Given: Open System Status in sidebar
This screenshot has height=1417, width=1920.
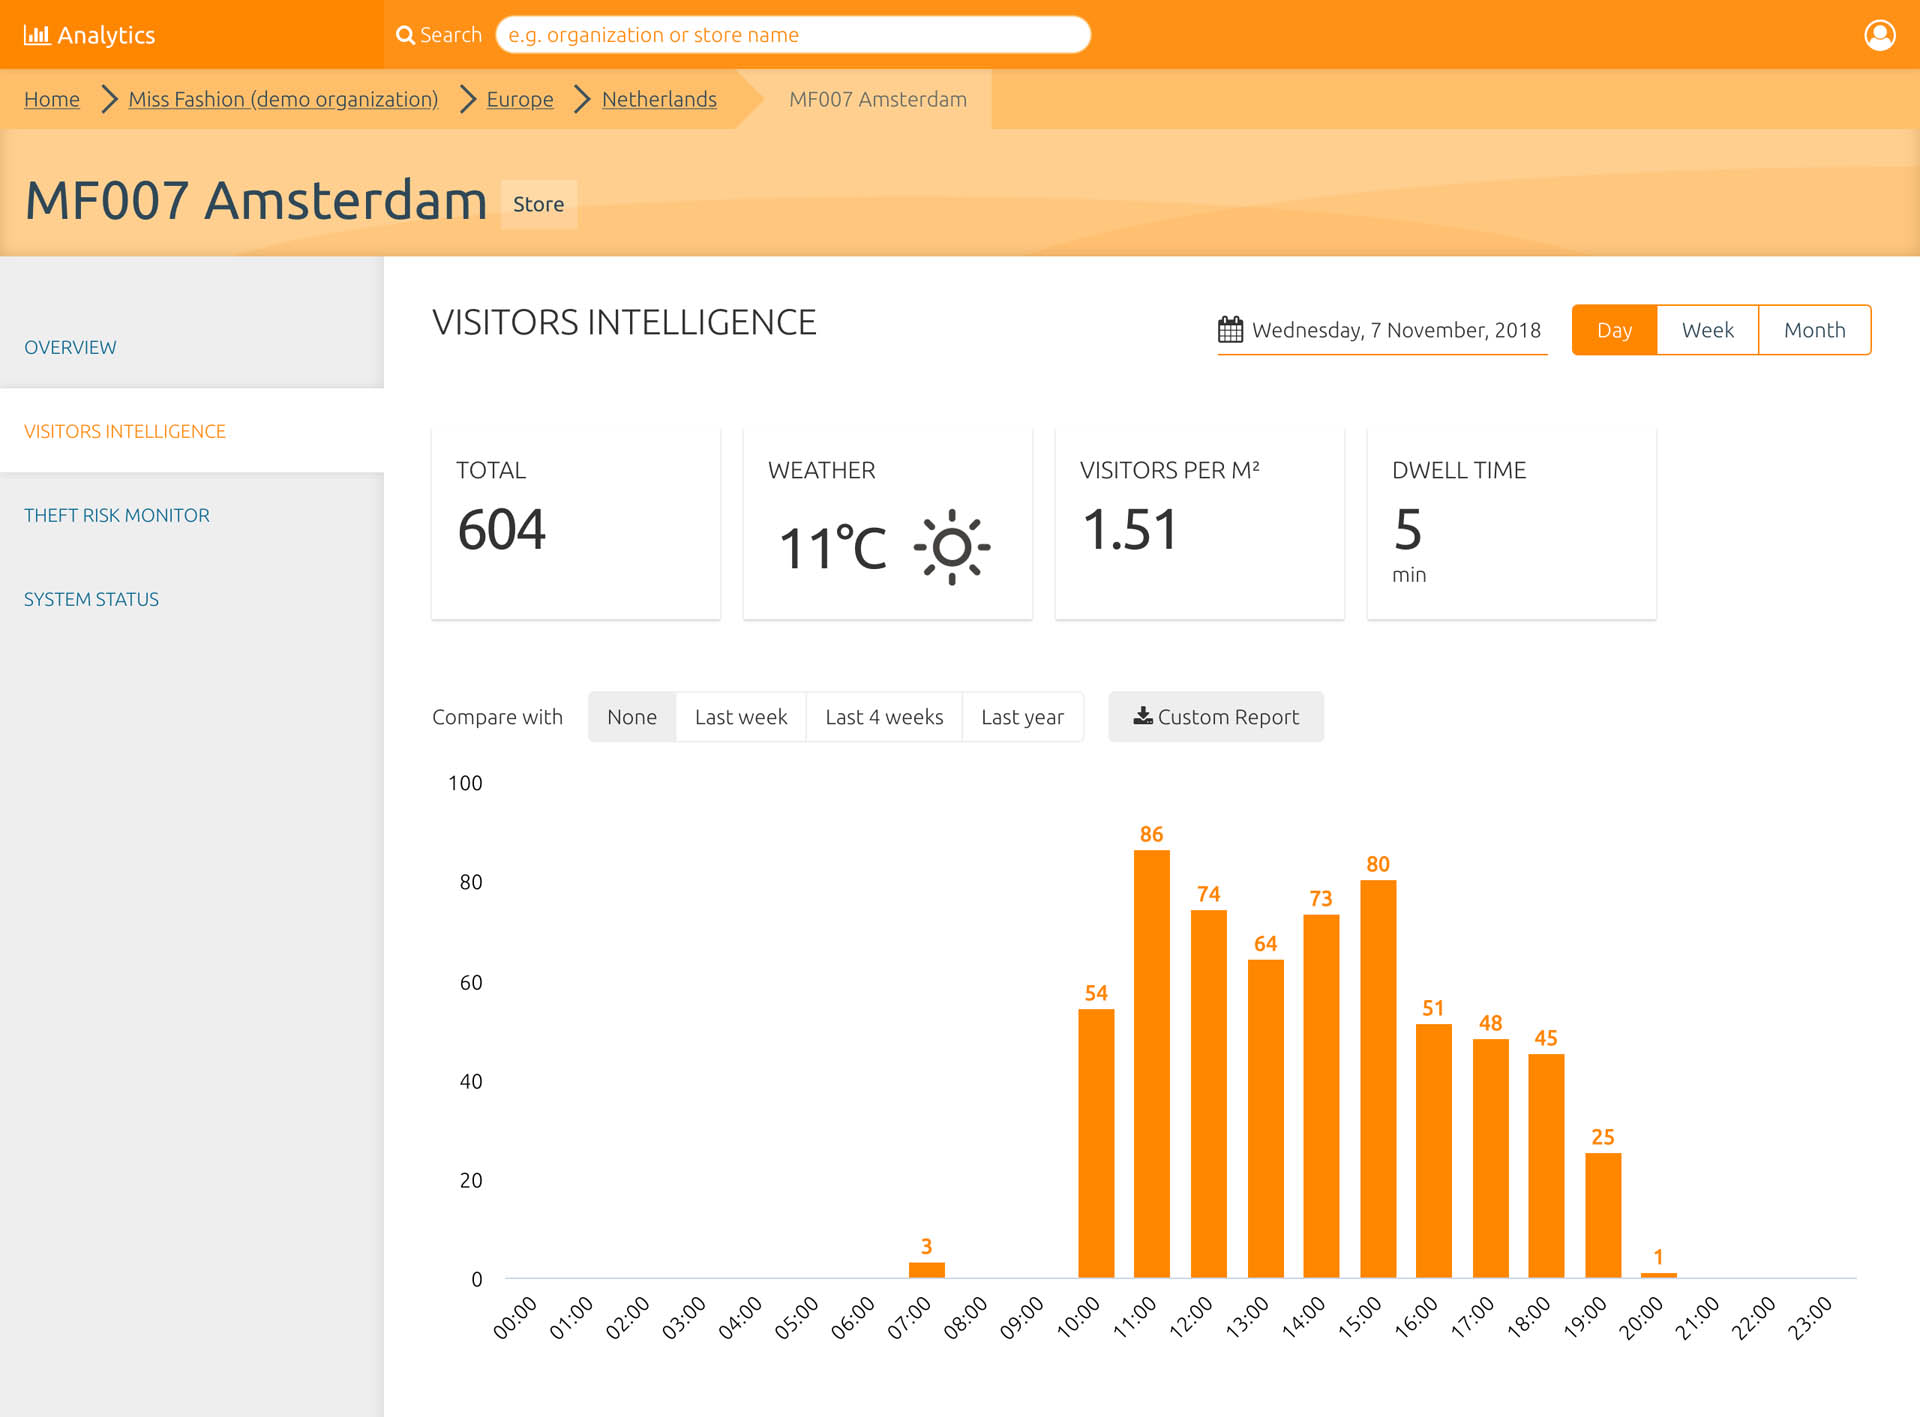Looking at the screenshot, I should pyautogui.click(x=91, y=599).
